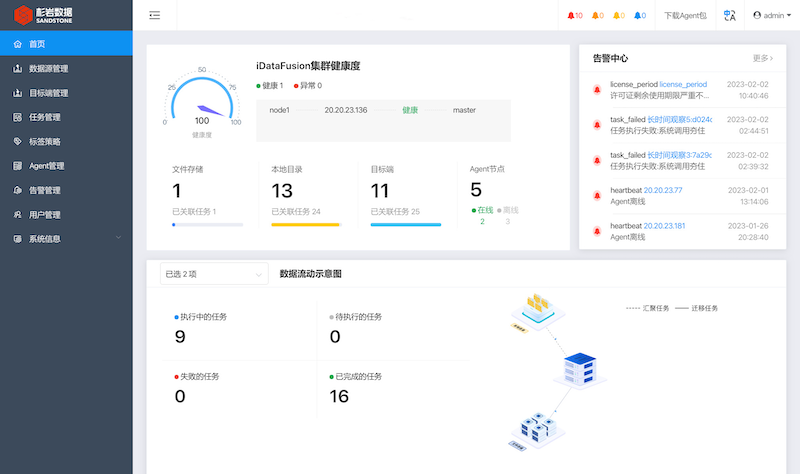Click the 目标端 count 11
The image size is (800, 474).
click(380, 191)
